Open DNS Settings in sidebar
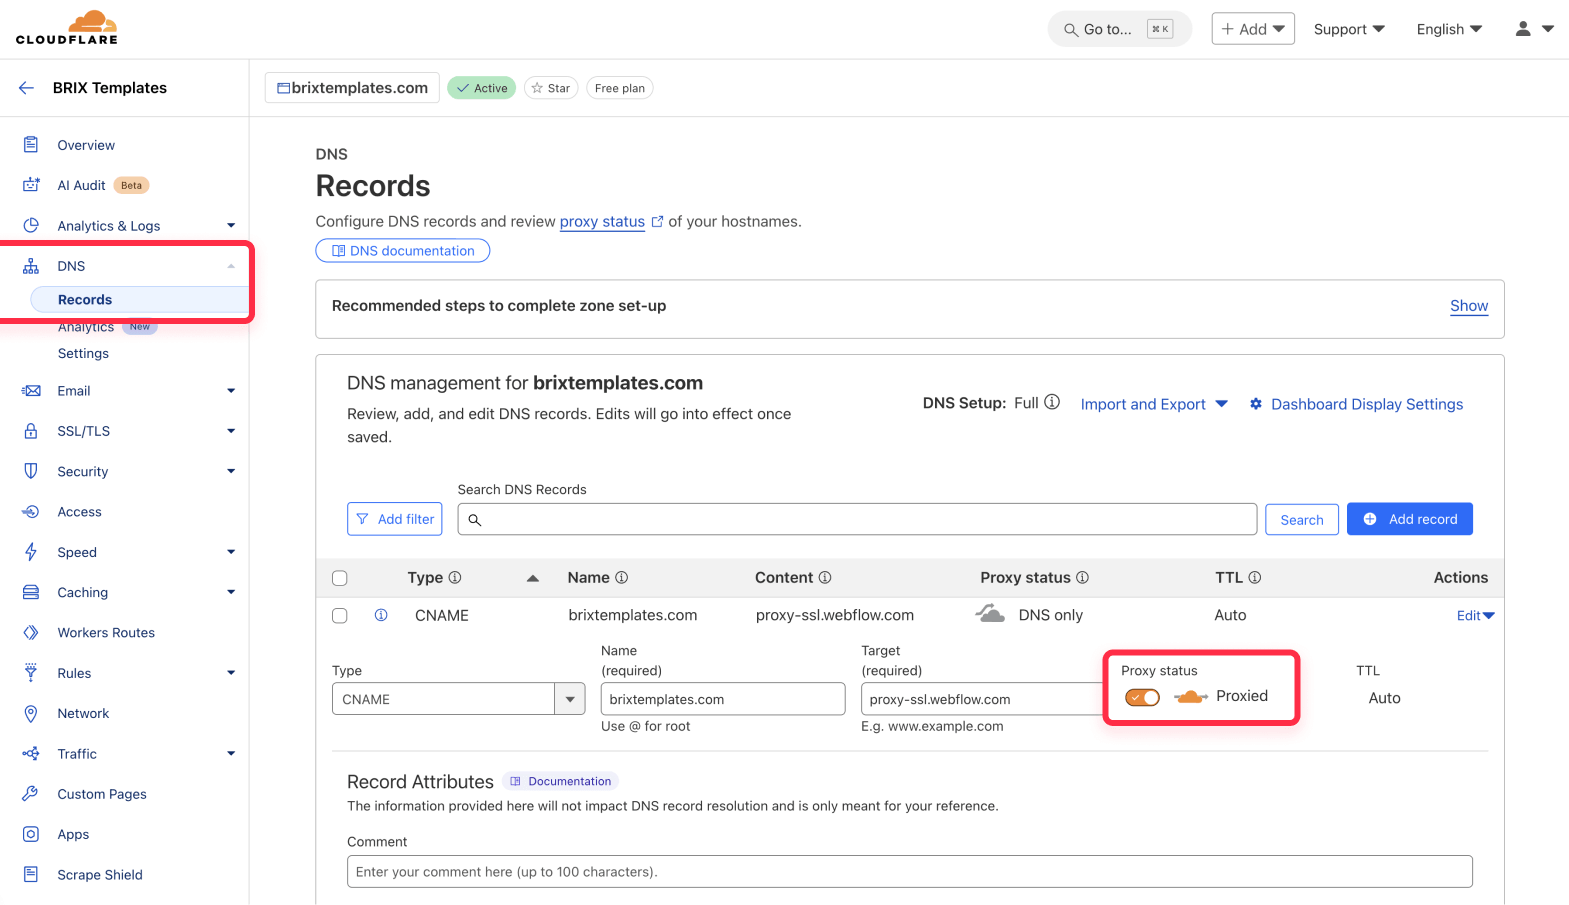The height and width of the screenshot is (905, 1569). click(x=83, y=354)
